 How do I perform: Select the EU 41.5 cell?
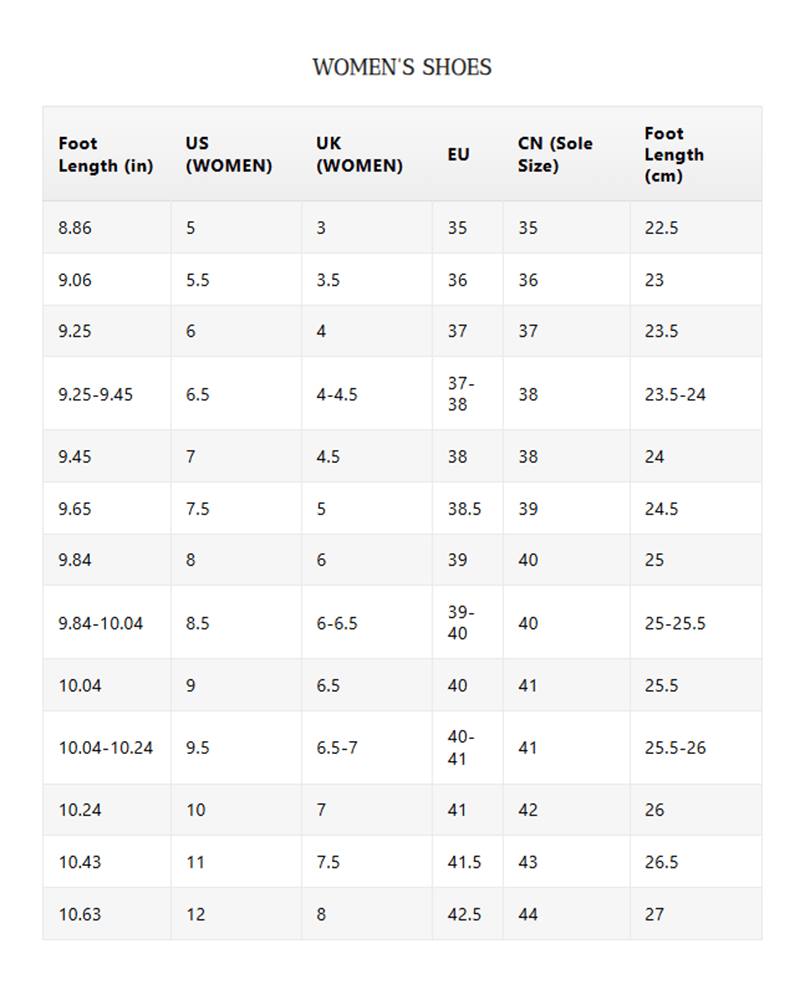pos(464,862)
